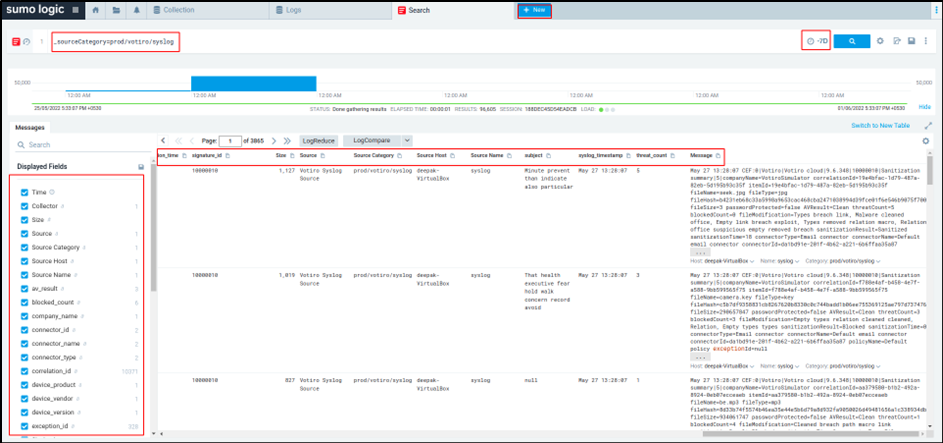
Task: Toggle the Source Host checkbox
Action: (x=25, y=261)
